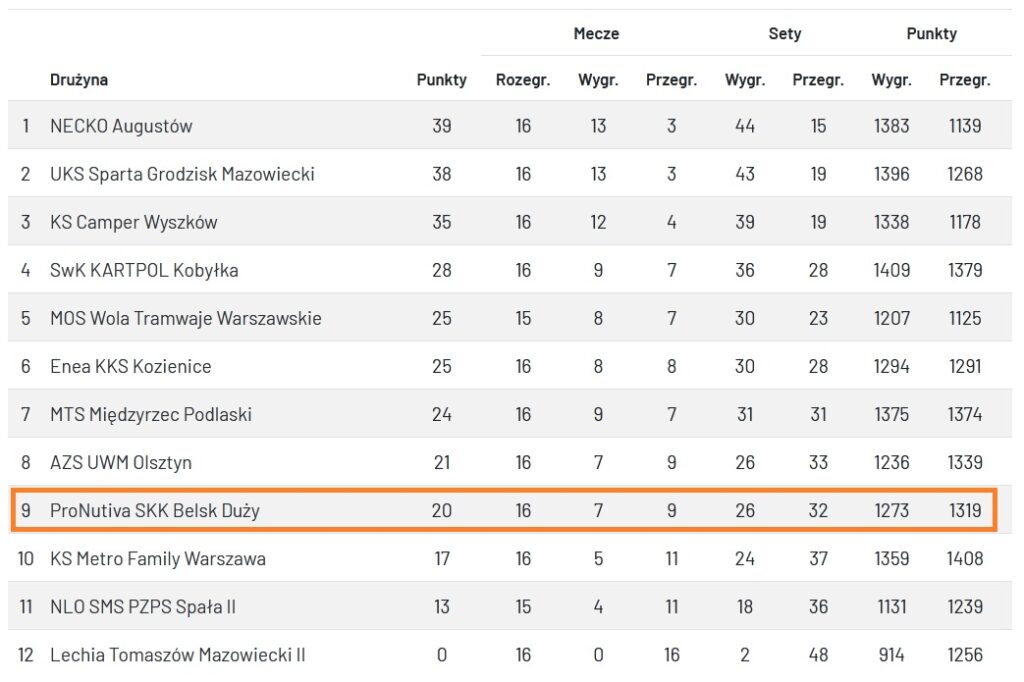Select the far-right Punkty group header

931,34
